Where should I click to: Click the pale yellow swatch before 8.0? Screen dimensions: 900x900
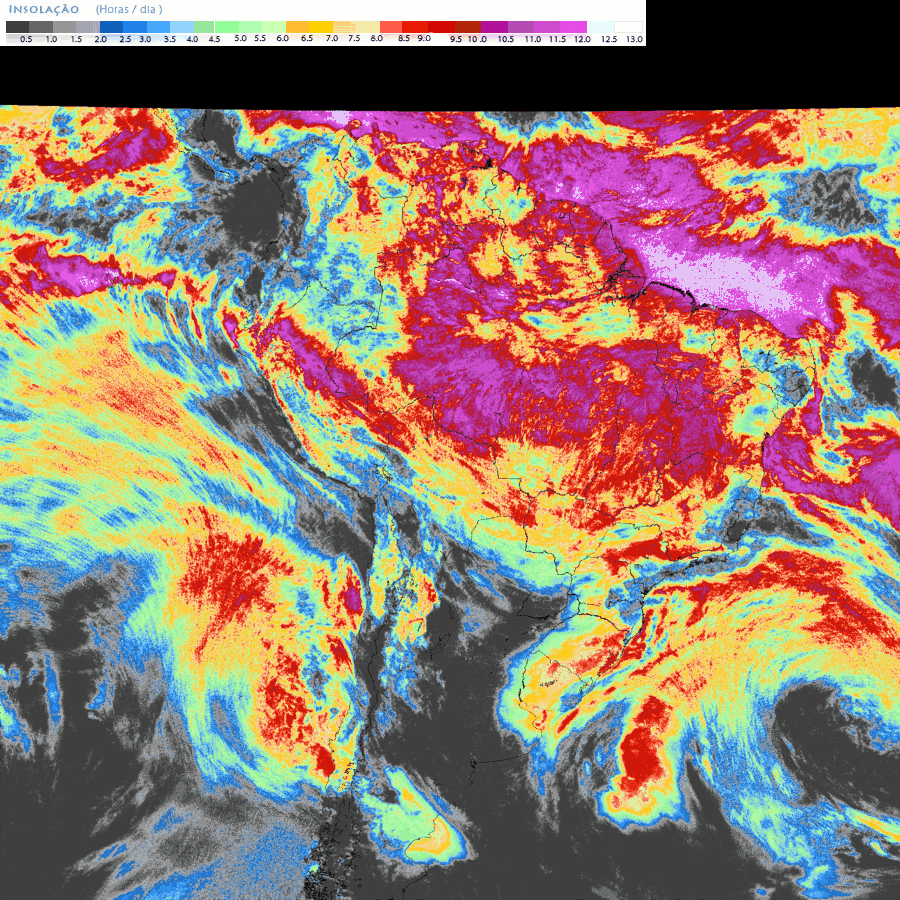(x=367, y=27)
